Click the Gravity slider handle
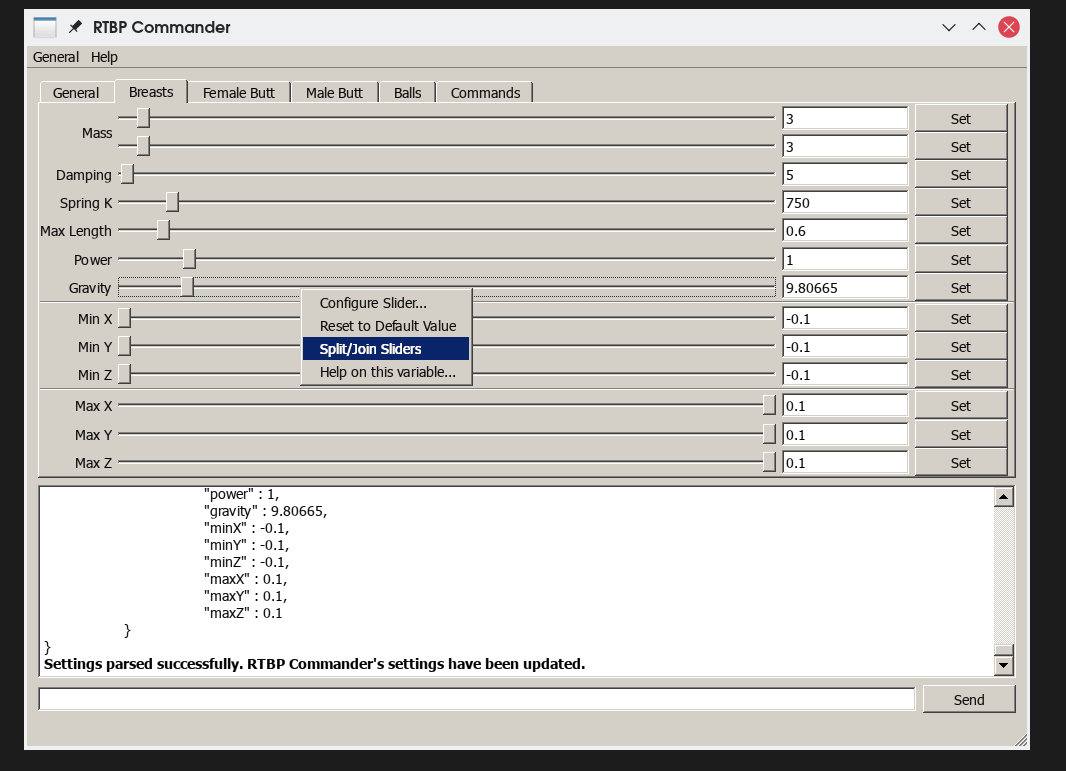Viewport: 1066px width, 771px height. pyautogui.click(x=188, y=287)
